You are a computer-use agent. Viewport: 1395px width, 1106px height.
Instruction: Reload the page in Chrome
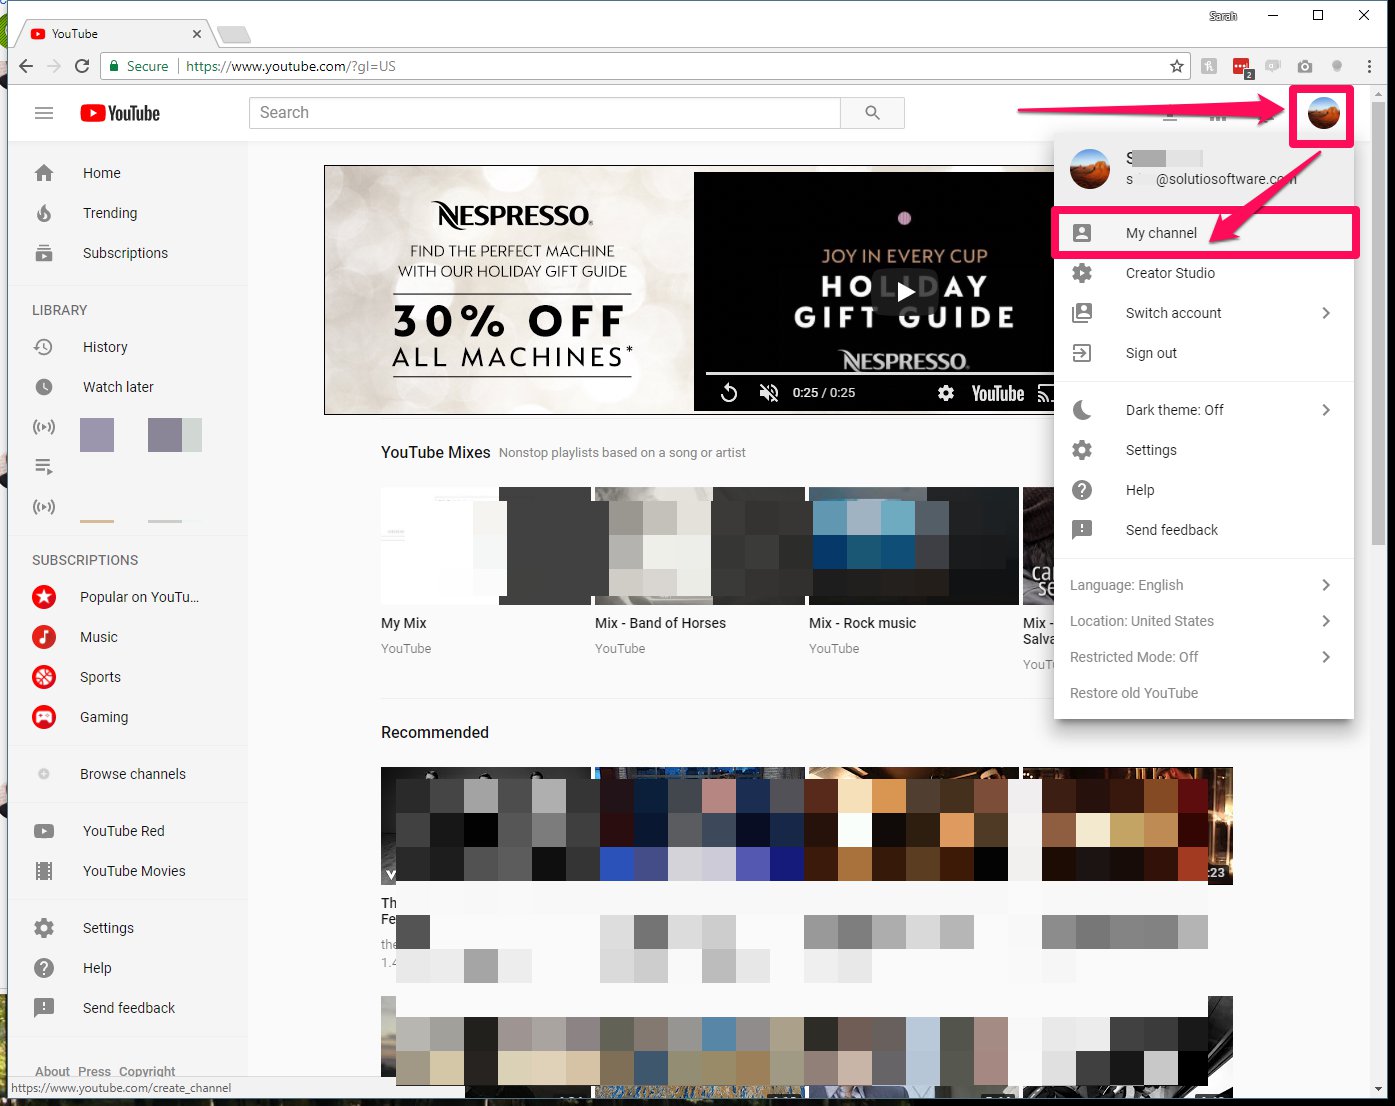[x=82, y=66]
